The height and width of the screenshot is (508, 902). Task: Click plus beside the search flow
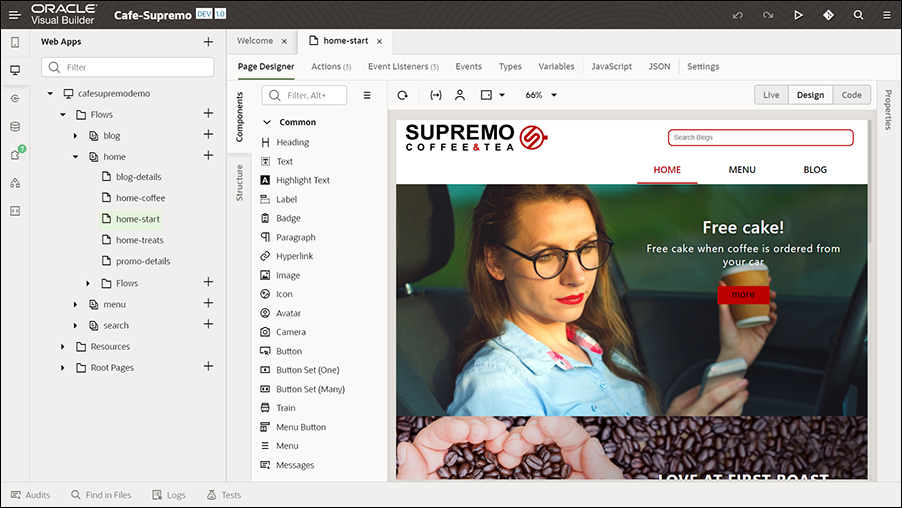(x=208, y=324)
